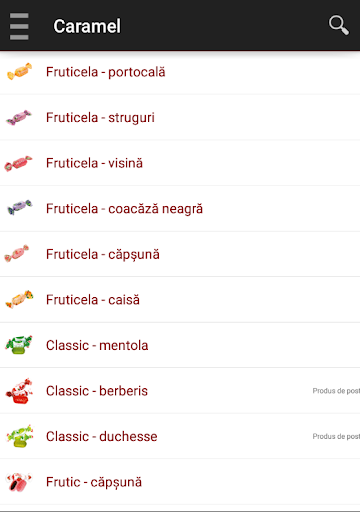The width and height of the screenshot is (360, 512).
Task: Select Fruticela - struguri list entry
Action: [x=180, y=117]
